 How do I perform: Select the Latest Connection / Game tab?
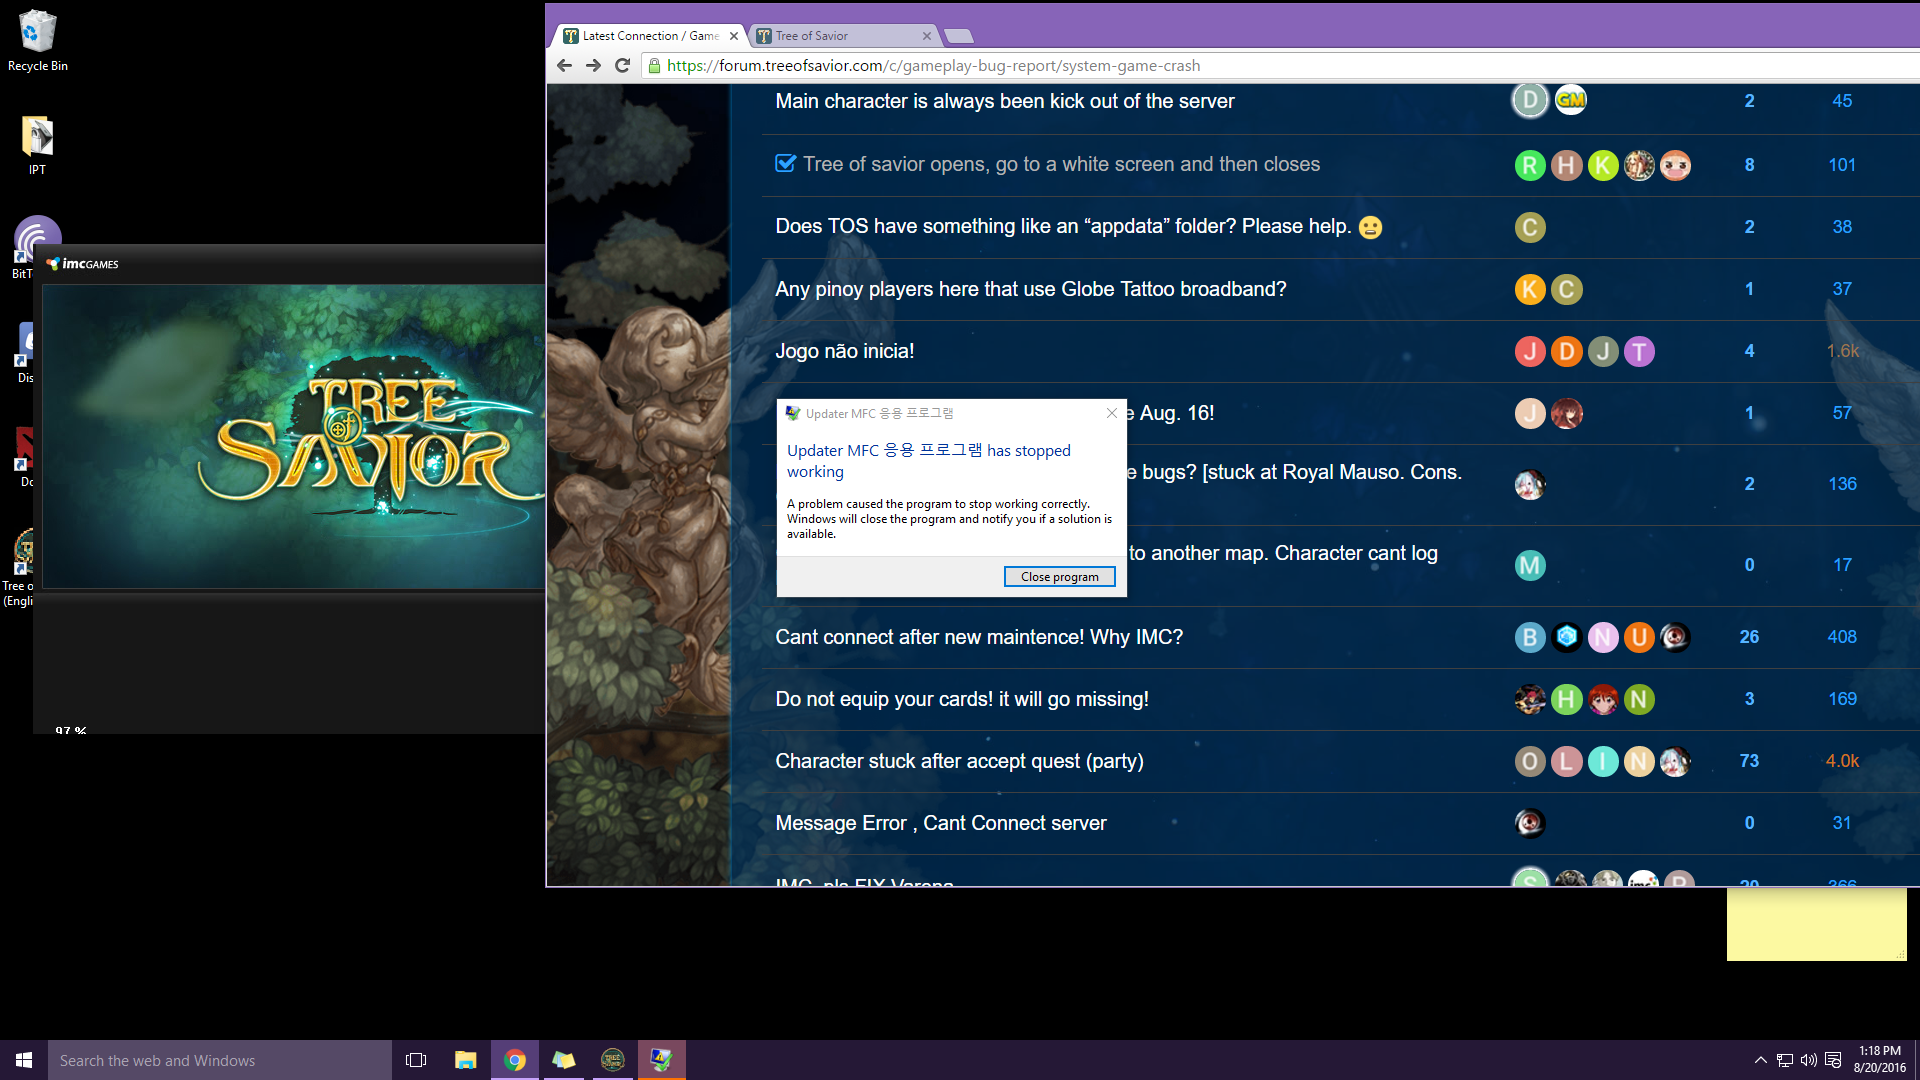click(648, 36)
